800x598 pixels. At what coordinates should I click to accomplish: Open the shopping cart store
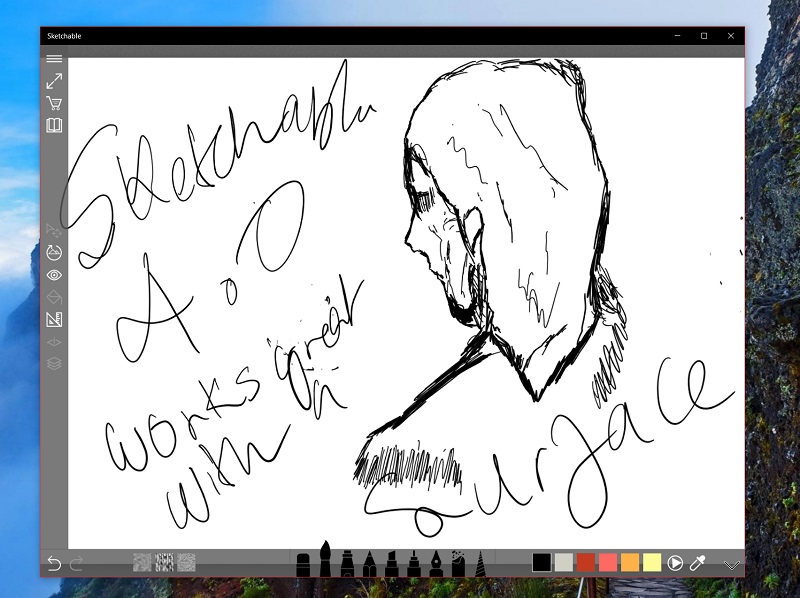coord(54,104)
